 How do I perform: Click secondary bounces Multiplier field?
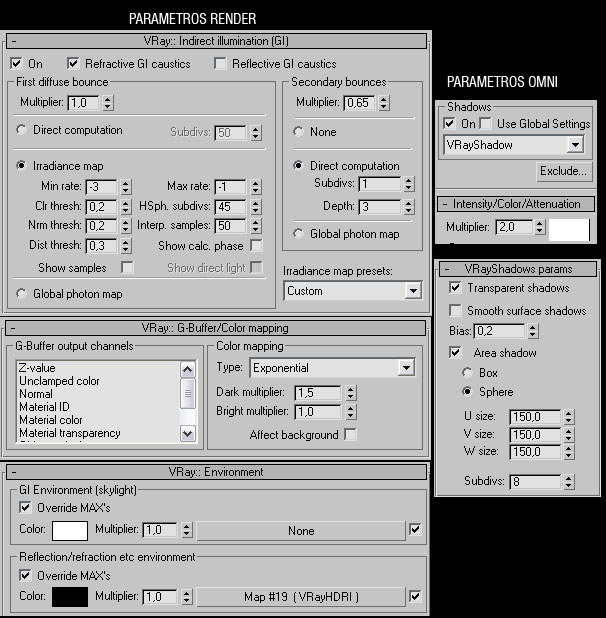tap(359, 103)
